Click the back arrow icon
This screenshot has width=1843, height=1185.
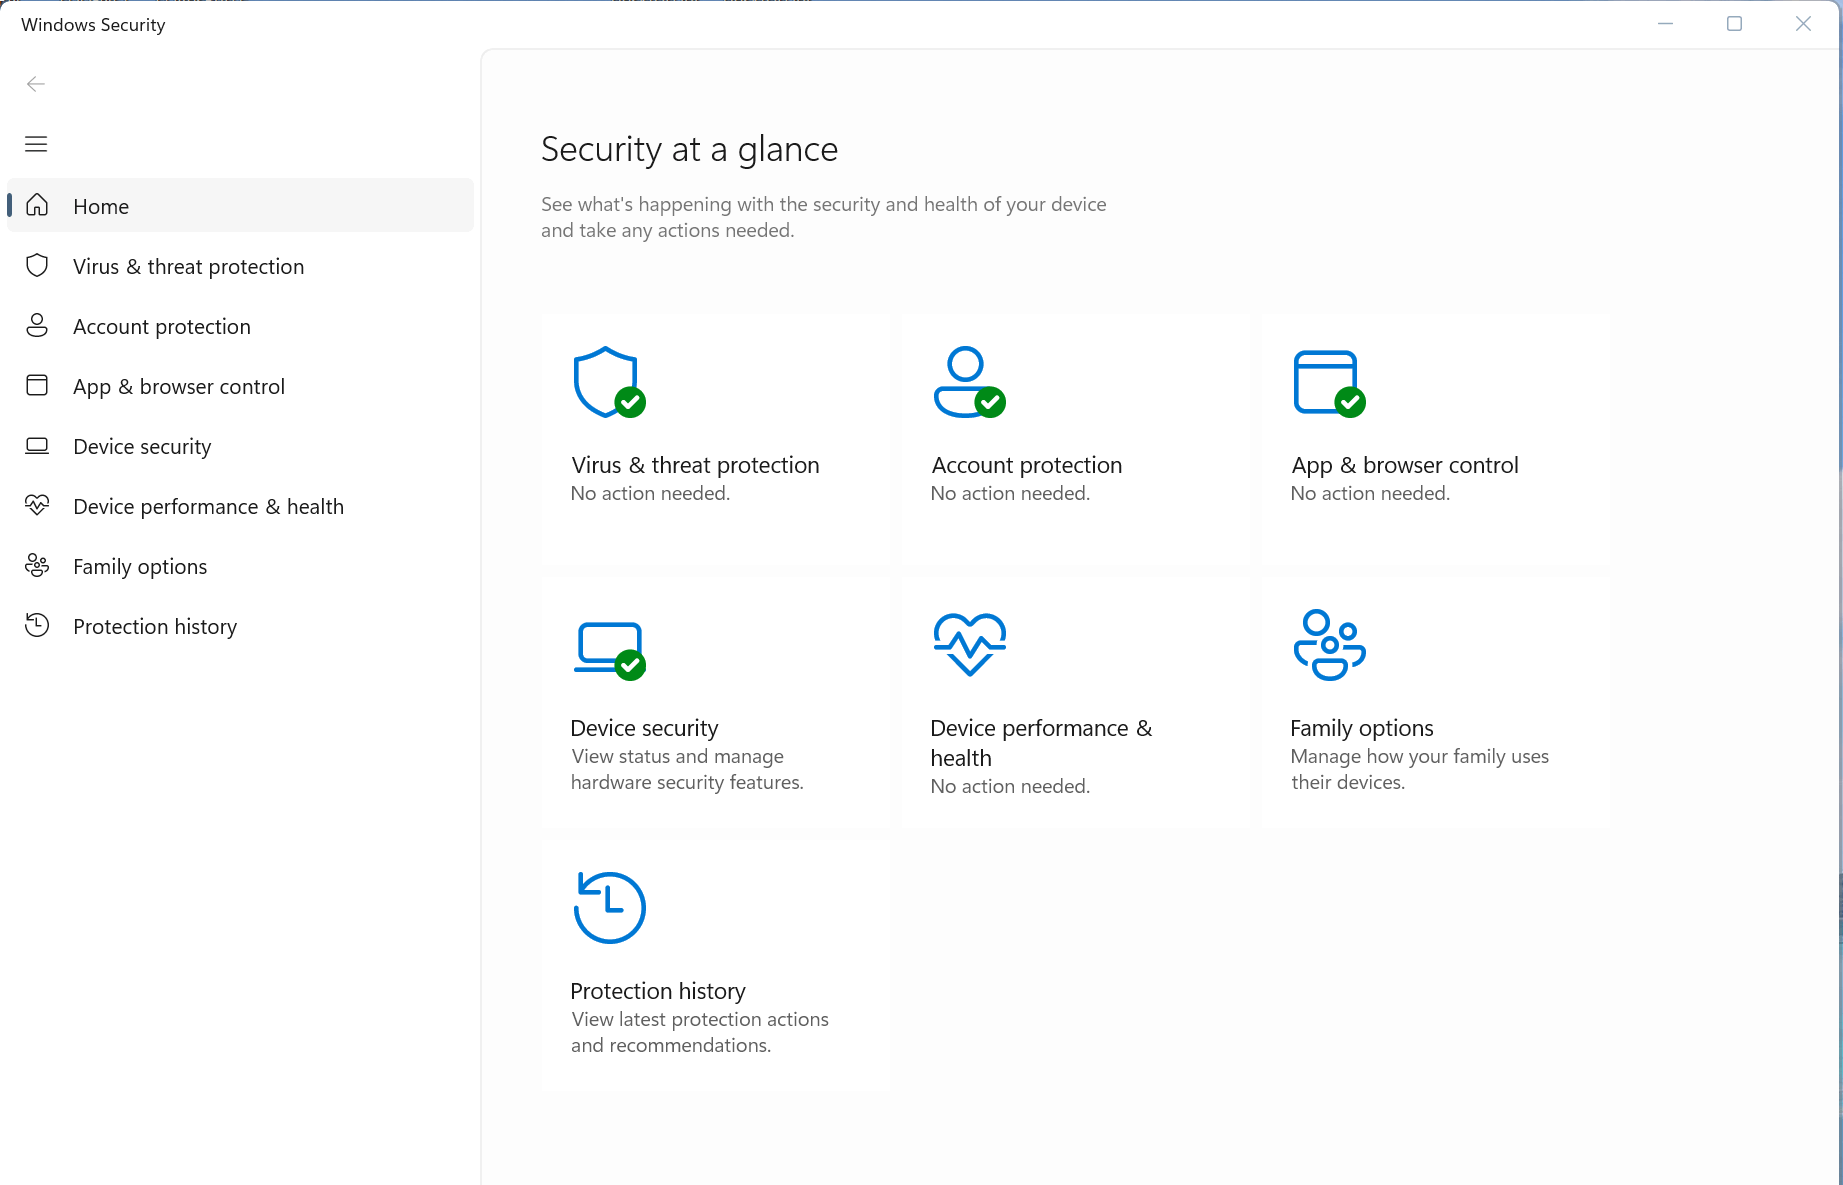[36, 84]
